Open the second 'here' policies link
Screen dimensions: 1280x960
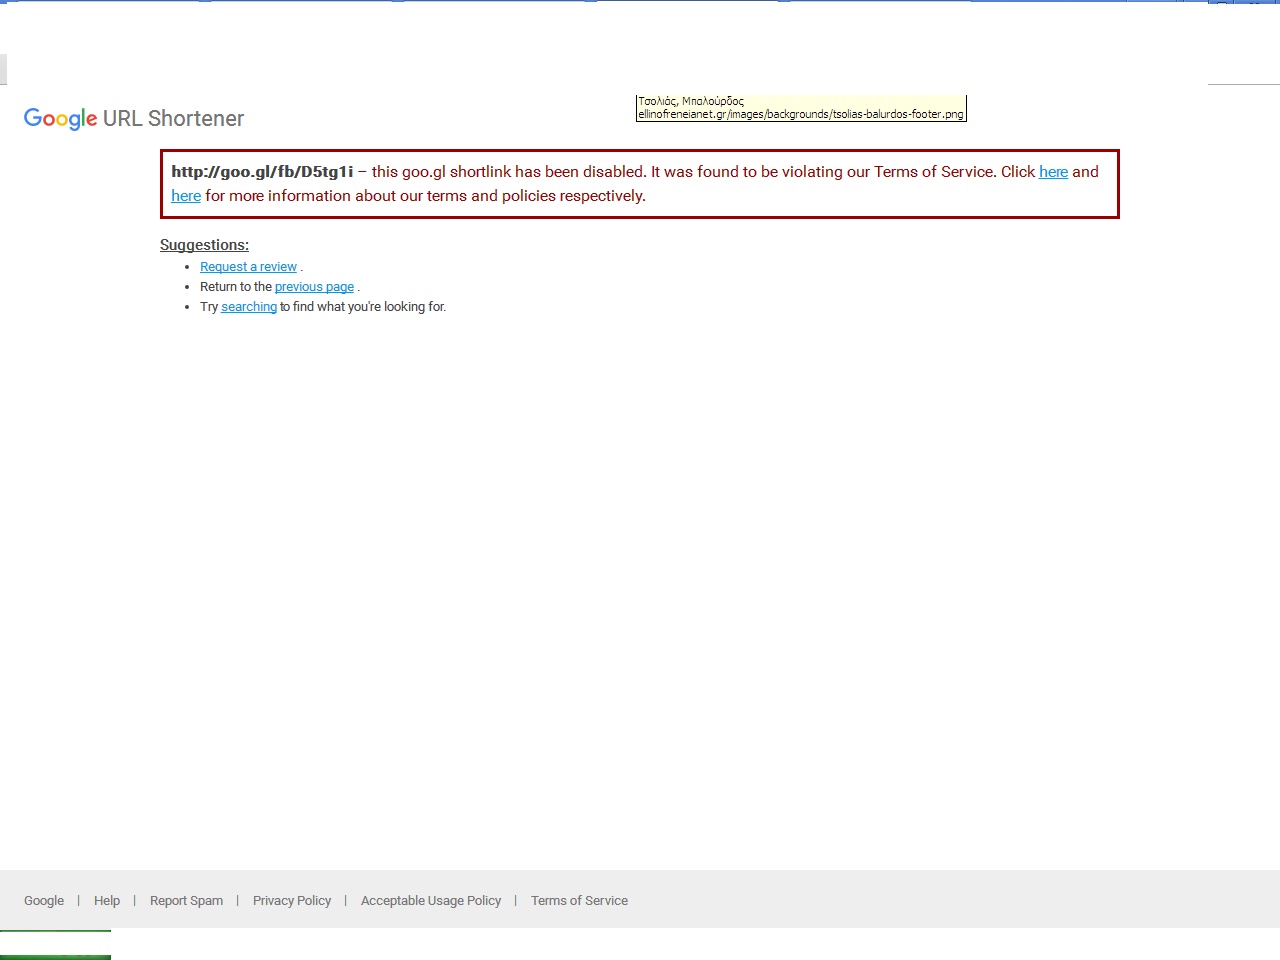(x=186, y=196)
